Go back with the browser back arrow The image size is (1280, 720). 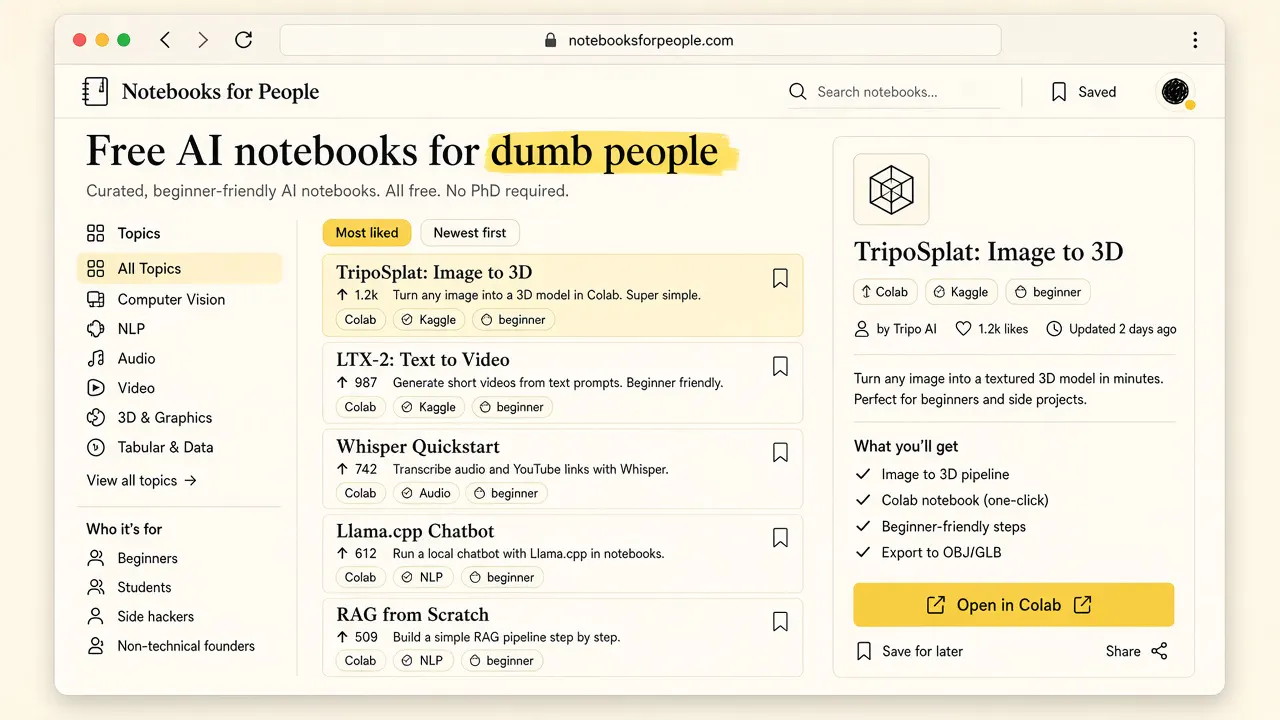pyautogui.click(x=166, y=40)
